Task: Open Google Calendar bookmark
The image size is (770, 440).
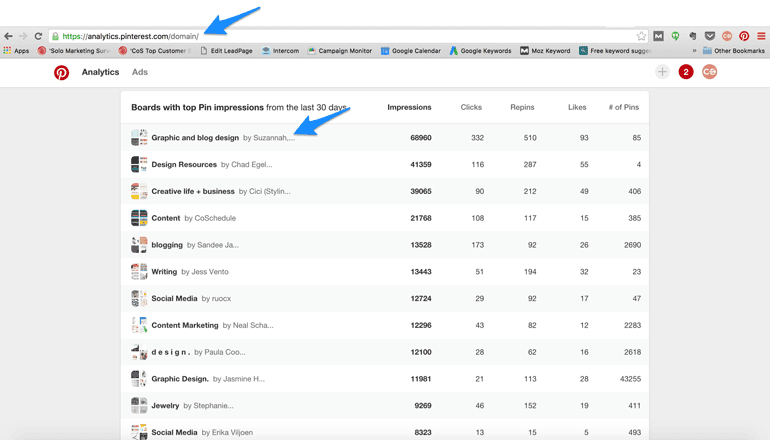Action: pos(411,51)
